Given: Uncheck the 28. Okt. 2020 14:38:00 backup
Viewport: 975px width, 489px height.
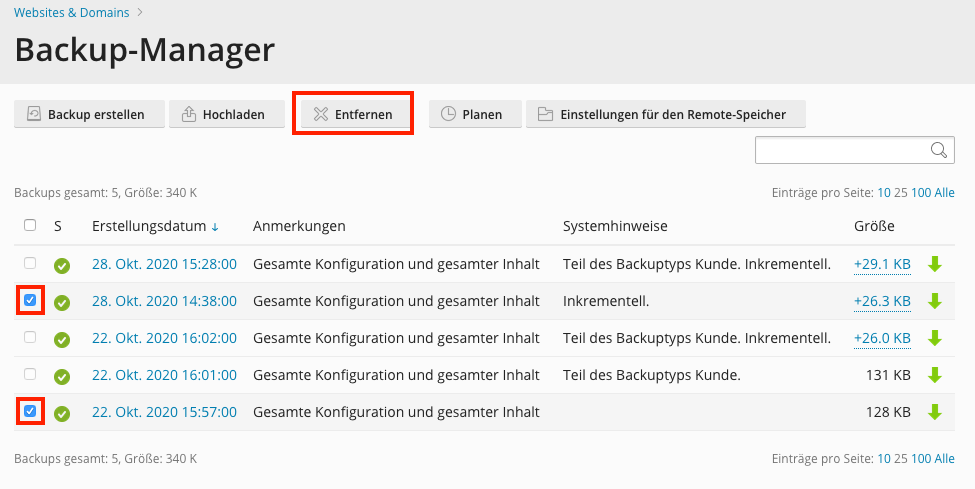Looking at the screenshot, I should pyautogui.click(x=30, y=300).
